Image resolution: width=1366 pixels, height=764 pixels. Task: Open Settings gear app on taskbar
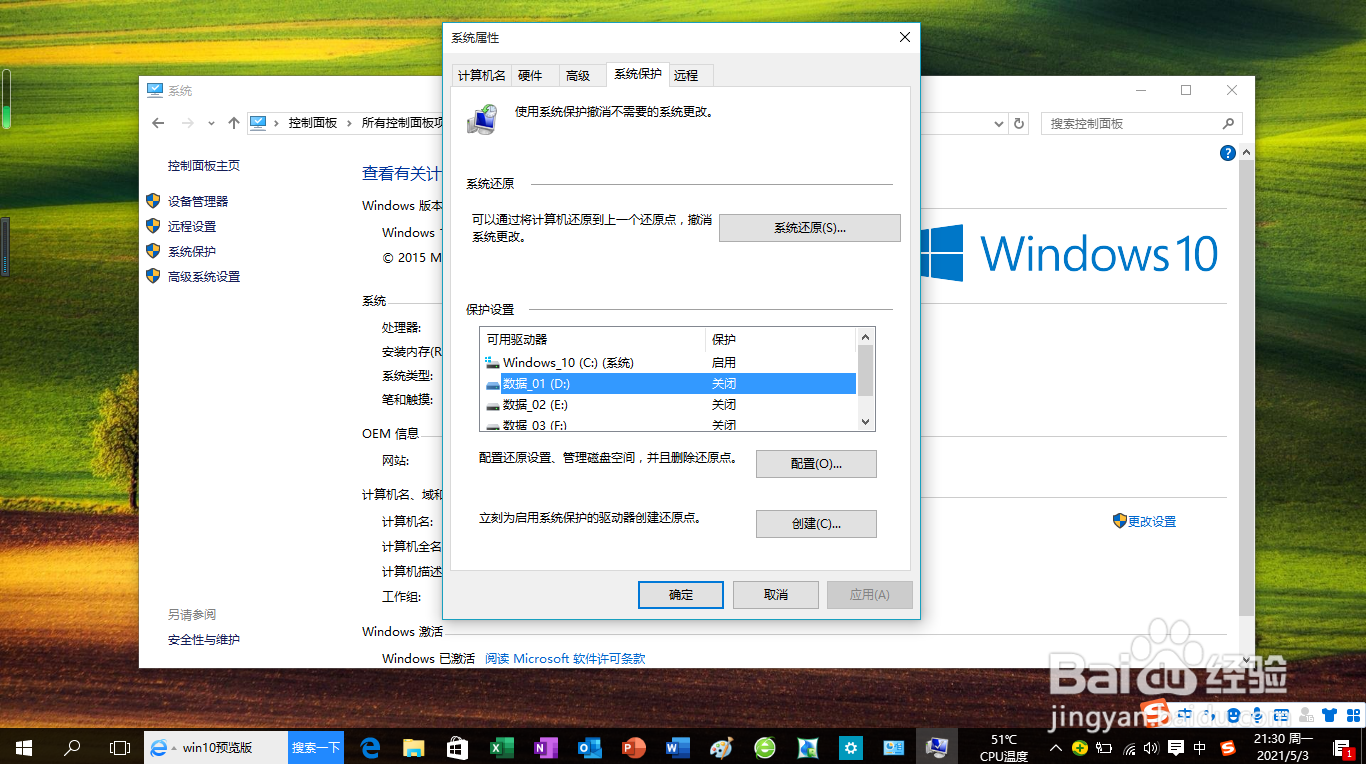click(852, 747)
